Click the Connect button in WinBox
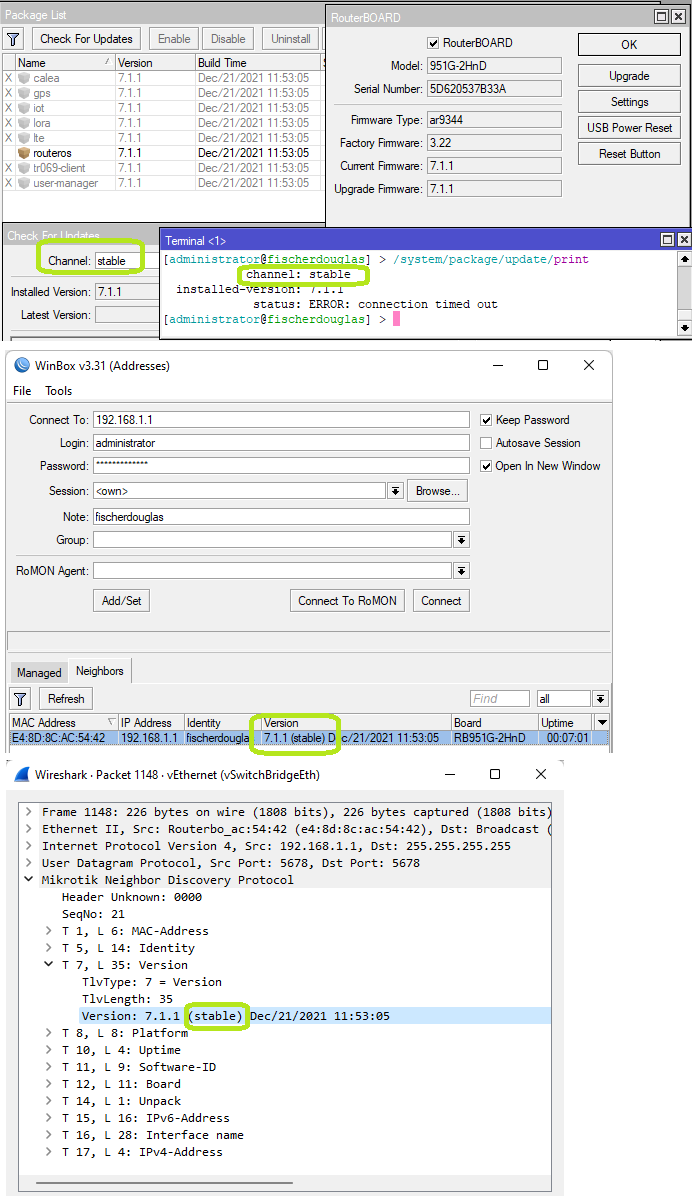692x1202 pixels. coord(441,601)
